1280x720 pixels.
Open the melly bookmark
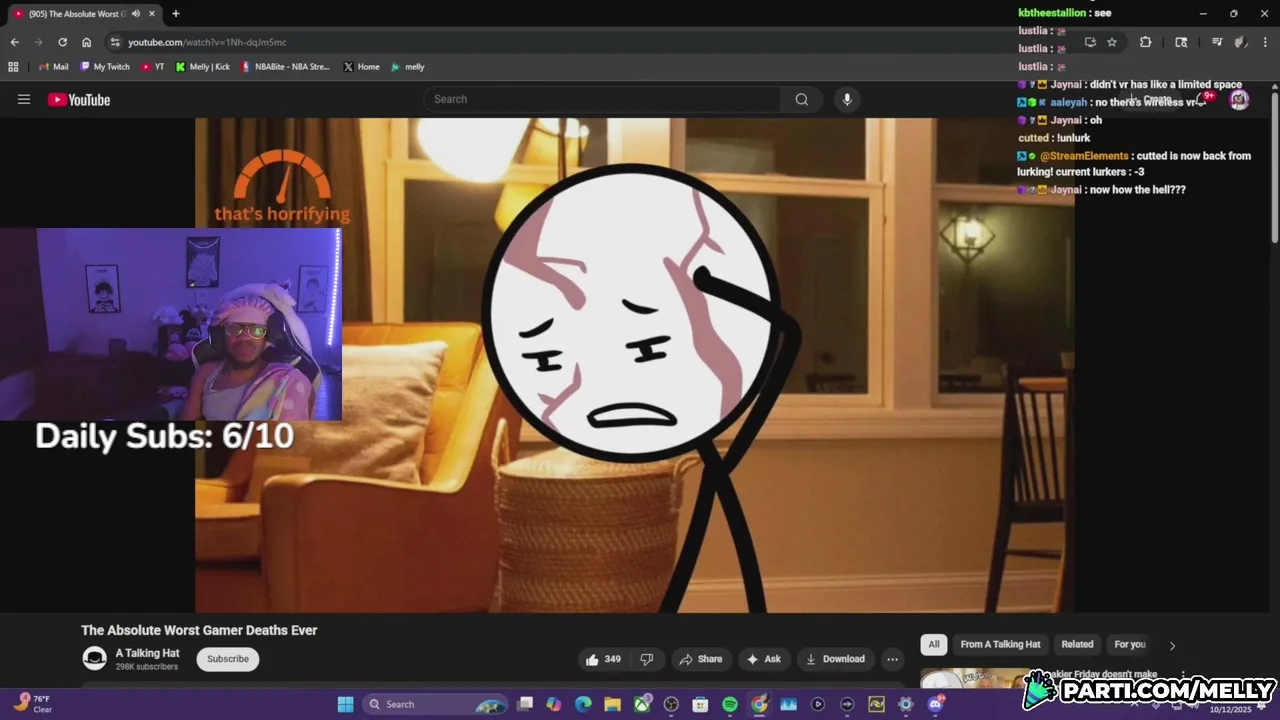408,67
